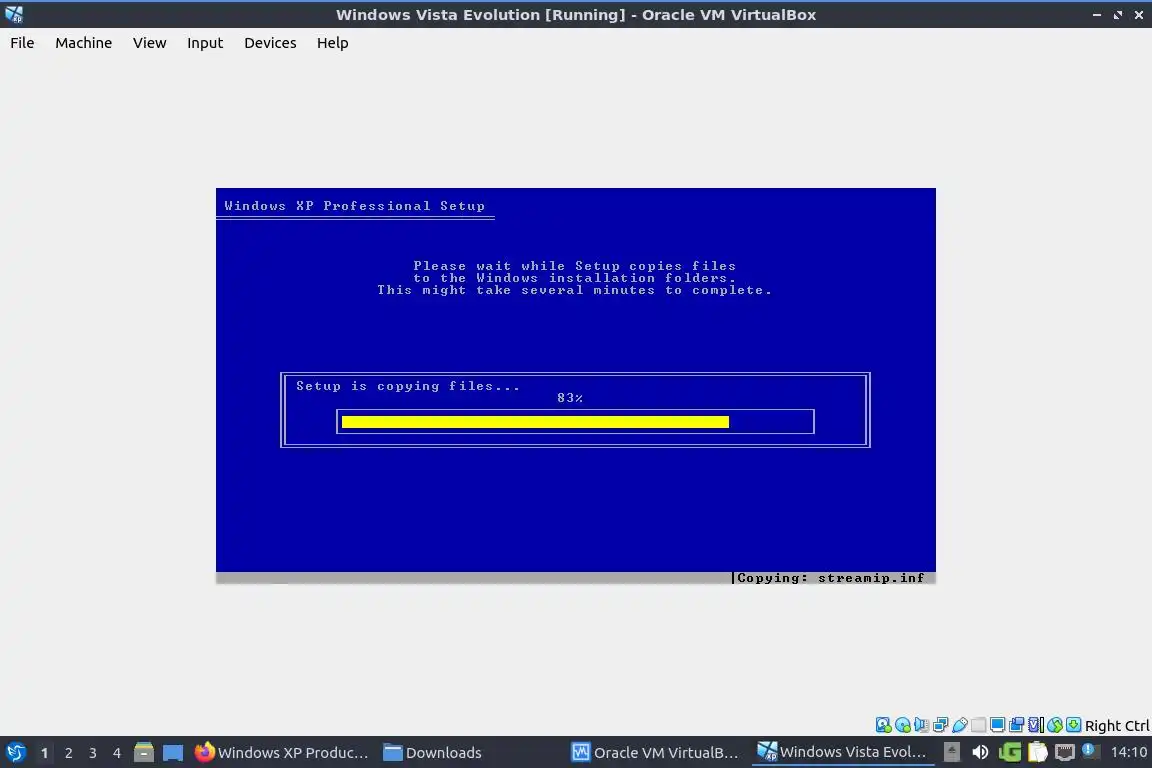Click the green G tray icon
Viewport: 1152px width, 768px height.
1009,752
